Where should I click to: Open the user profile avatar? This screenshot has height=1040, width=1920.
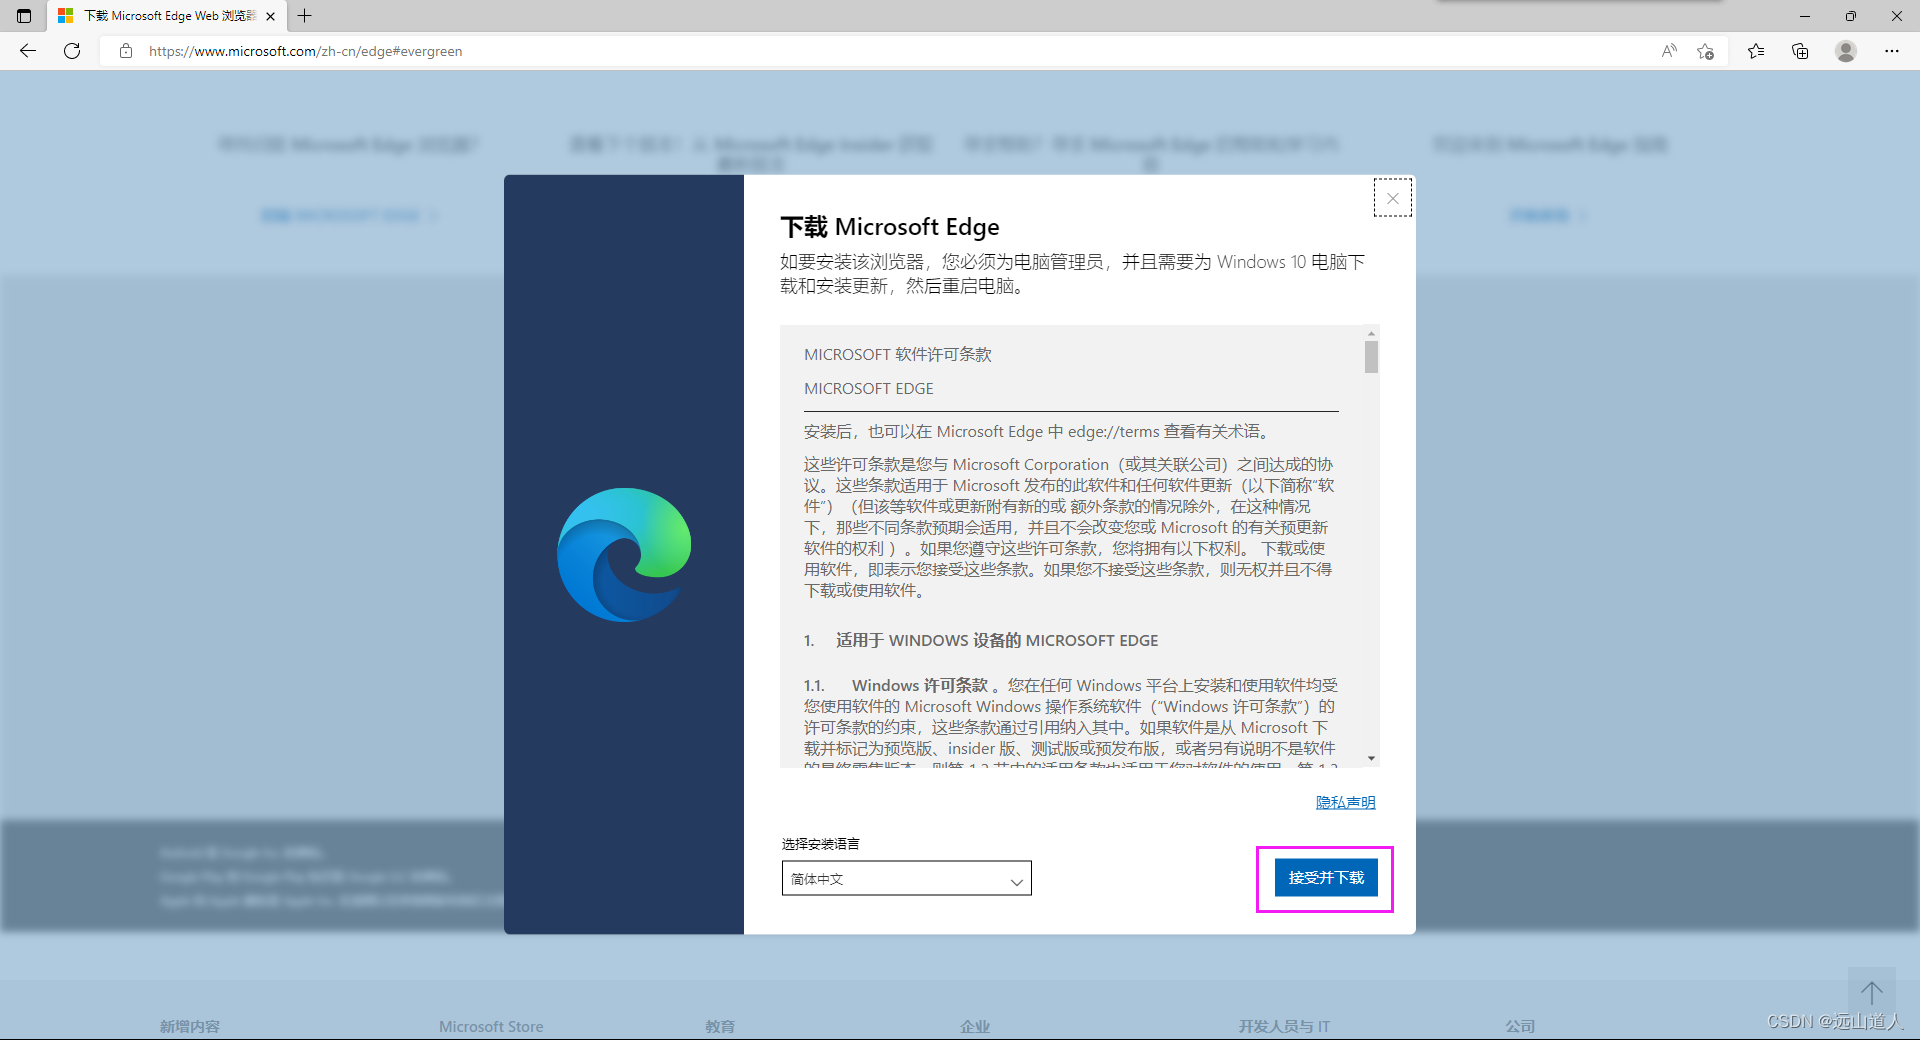tap(1846, 51)
